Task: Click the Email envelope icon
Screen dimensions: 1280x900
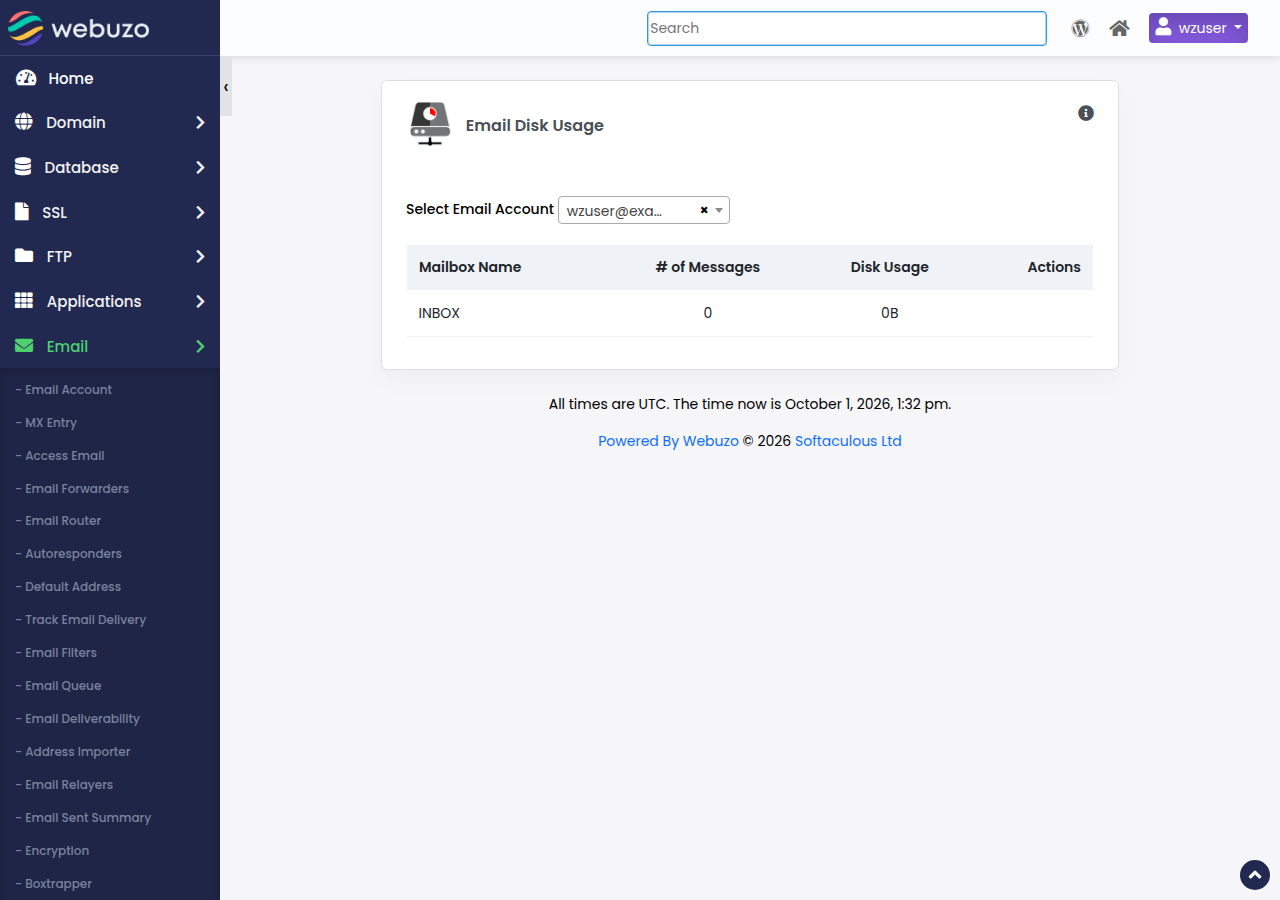Action: pos(24,346)
